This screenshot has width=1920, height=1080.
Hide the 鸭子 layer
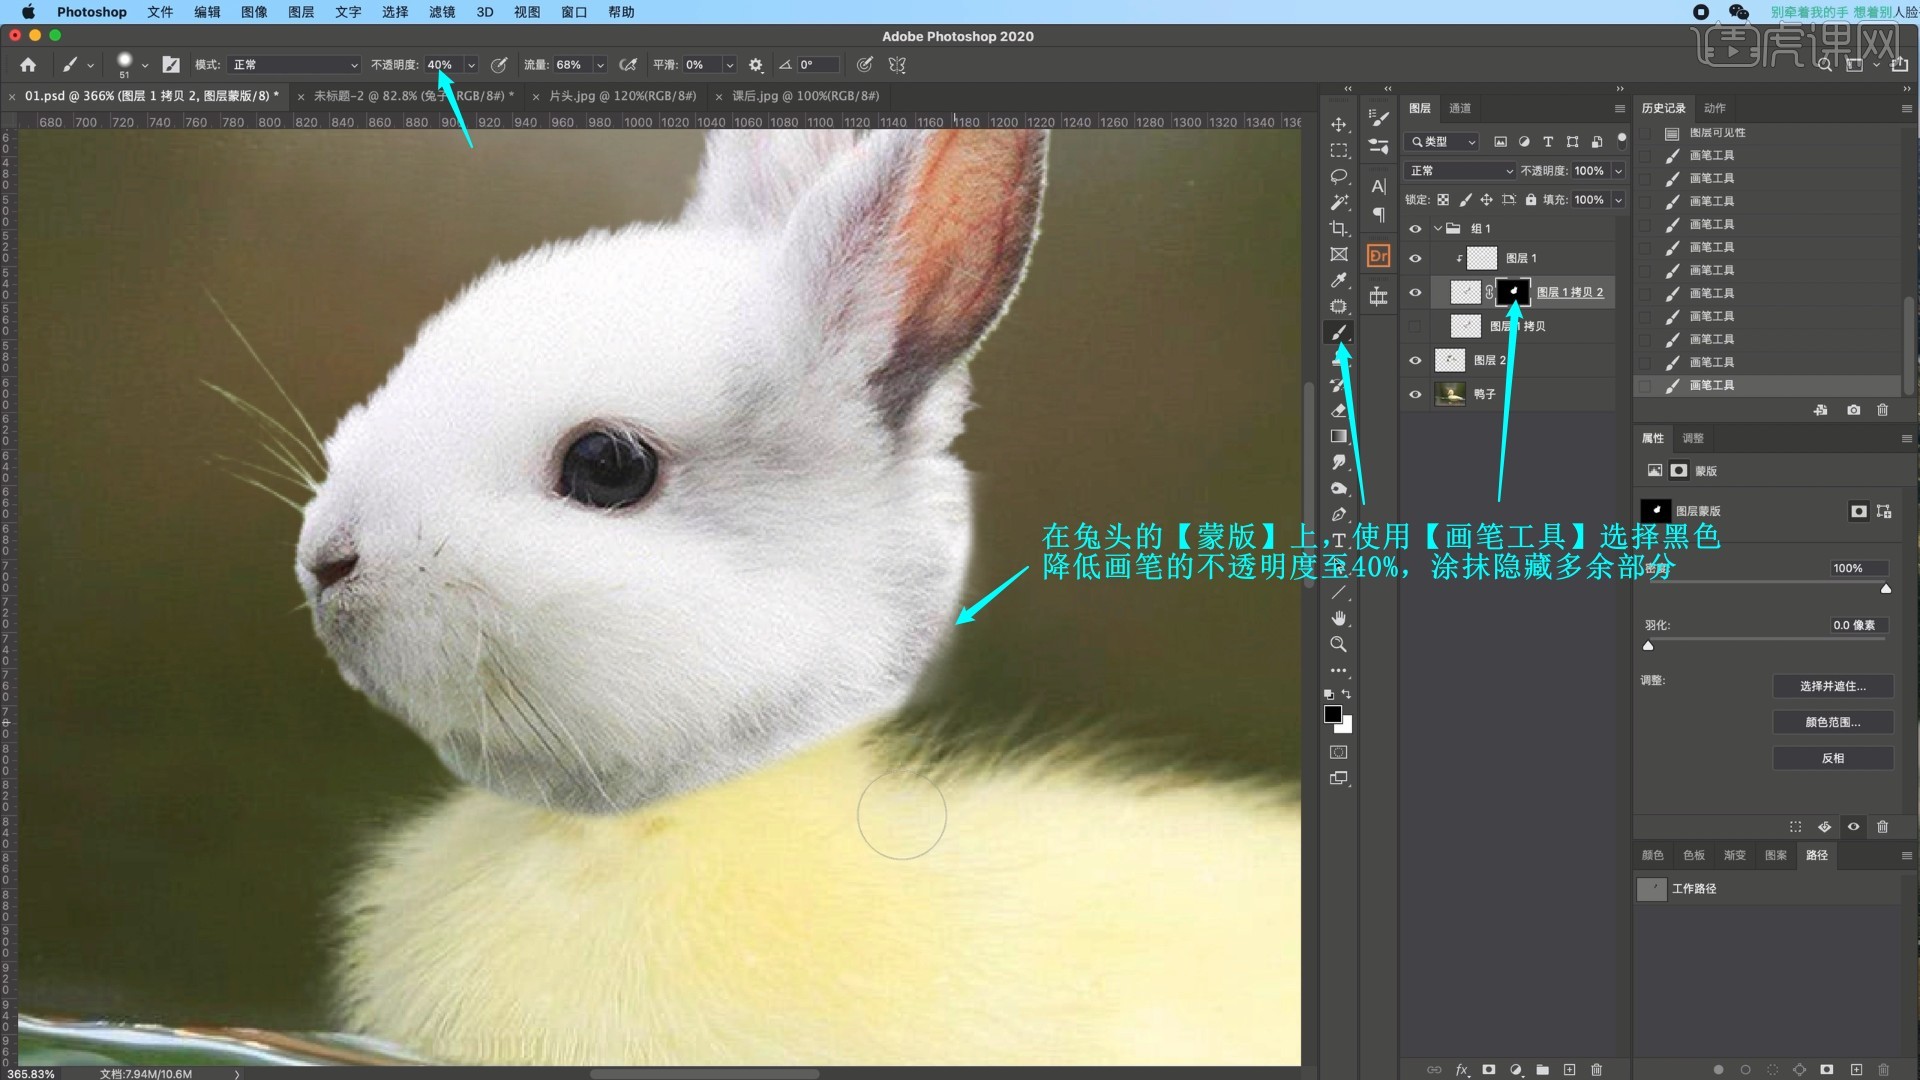(1415, 394)
